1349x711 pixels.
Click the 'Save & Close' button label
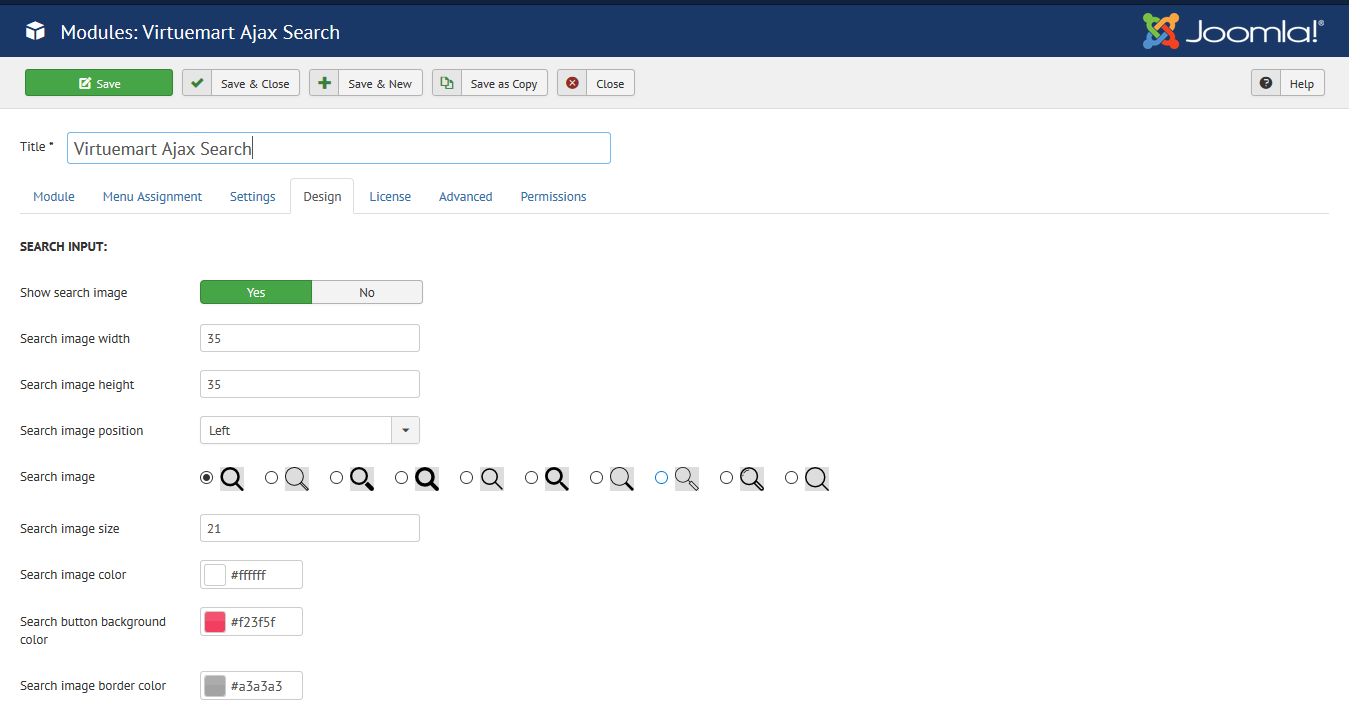point(255,84)
